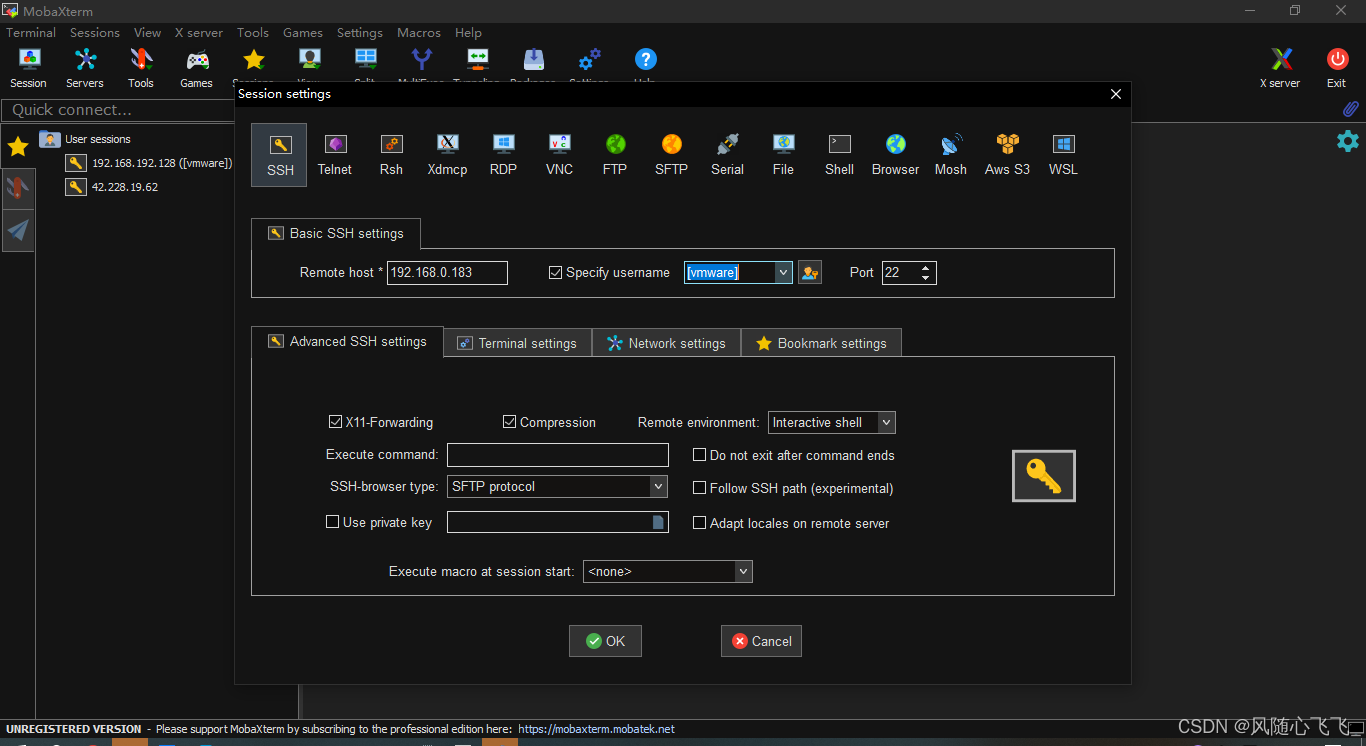Select session 192.168.192.128 ([vmware])
Viewport: 1366px width, 746px height.
tap(149, 163)
